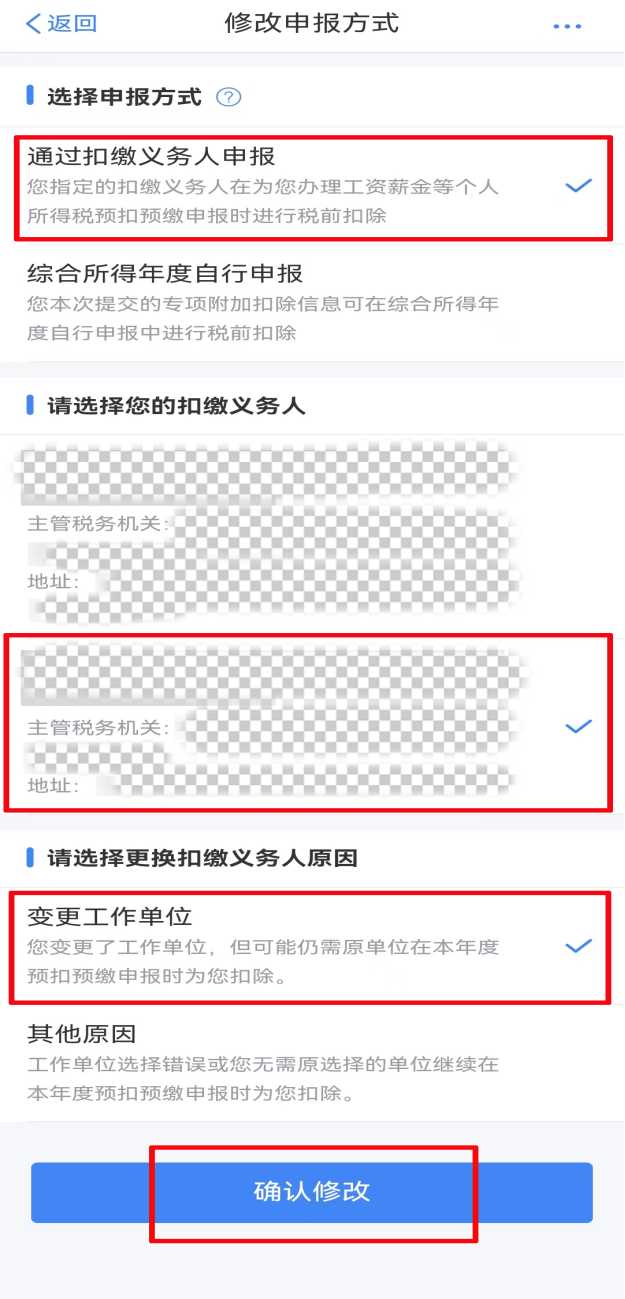Choose 综合所得年度自行申报 option
This screenshot has height=1299, width=625.
[x=312, y=303]
